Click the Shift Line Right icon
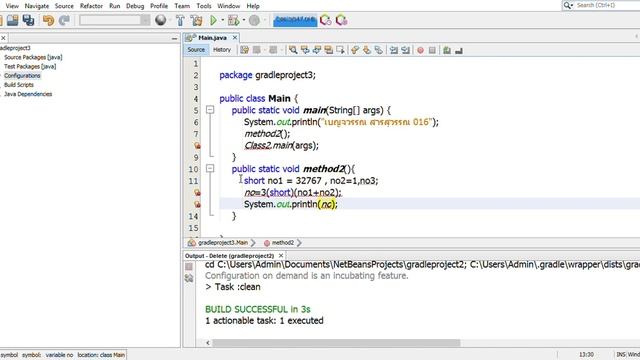 (405, 50)
